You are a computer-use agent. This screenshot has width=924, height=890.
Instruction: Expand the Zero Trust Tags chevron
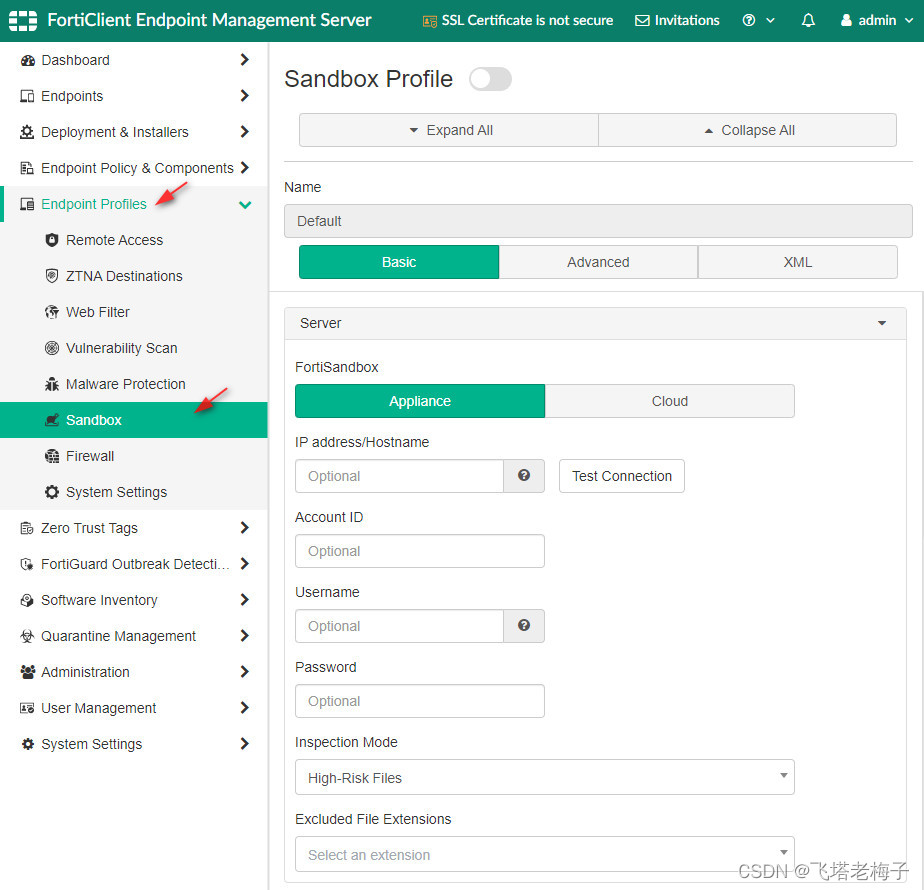[x=245, y=528]
